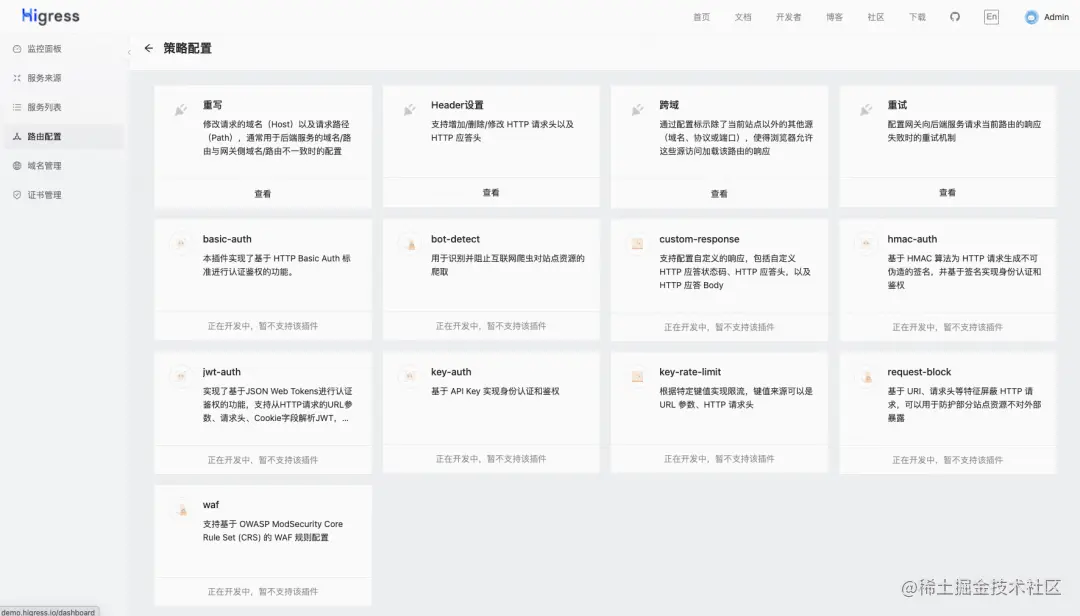Click the key-rate-limit card title

click(x=690, y=372)
